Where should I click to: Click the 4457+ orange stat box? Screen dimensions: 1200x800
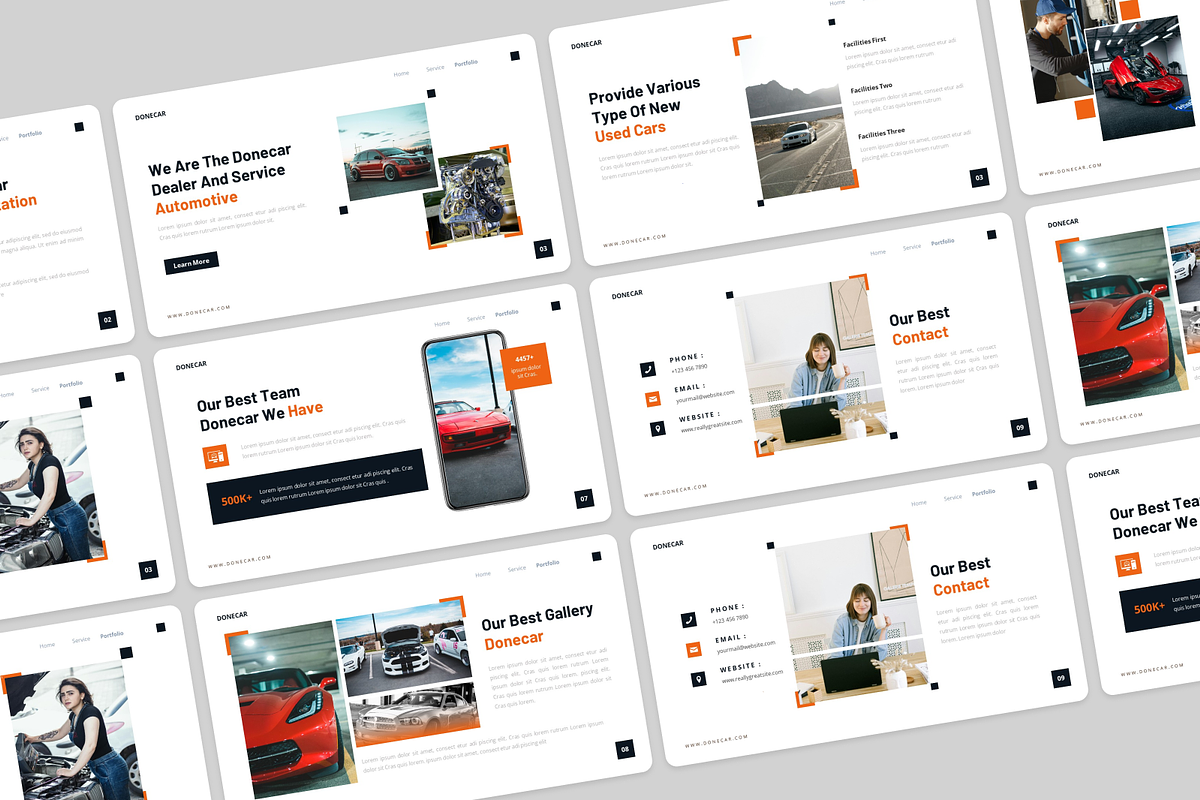526,366
